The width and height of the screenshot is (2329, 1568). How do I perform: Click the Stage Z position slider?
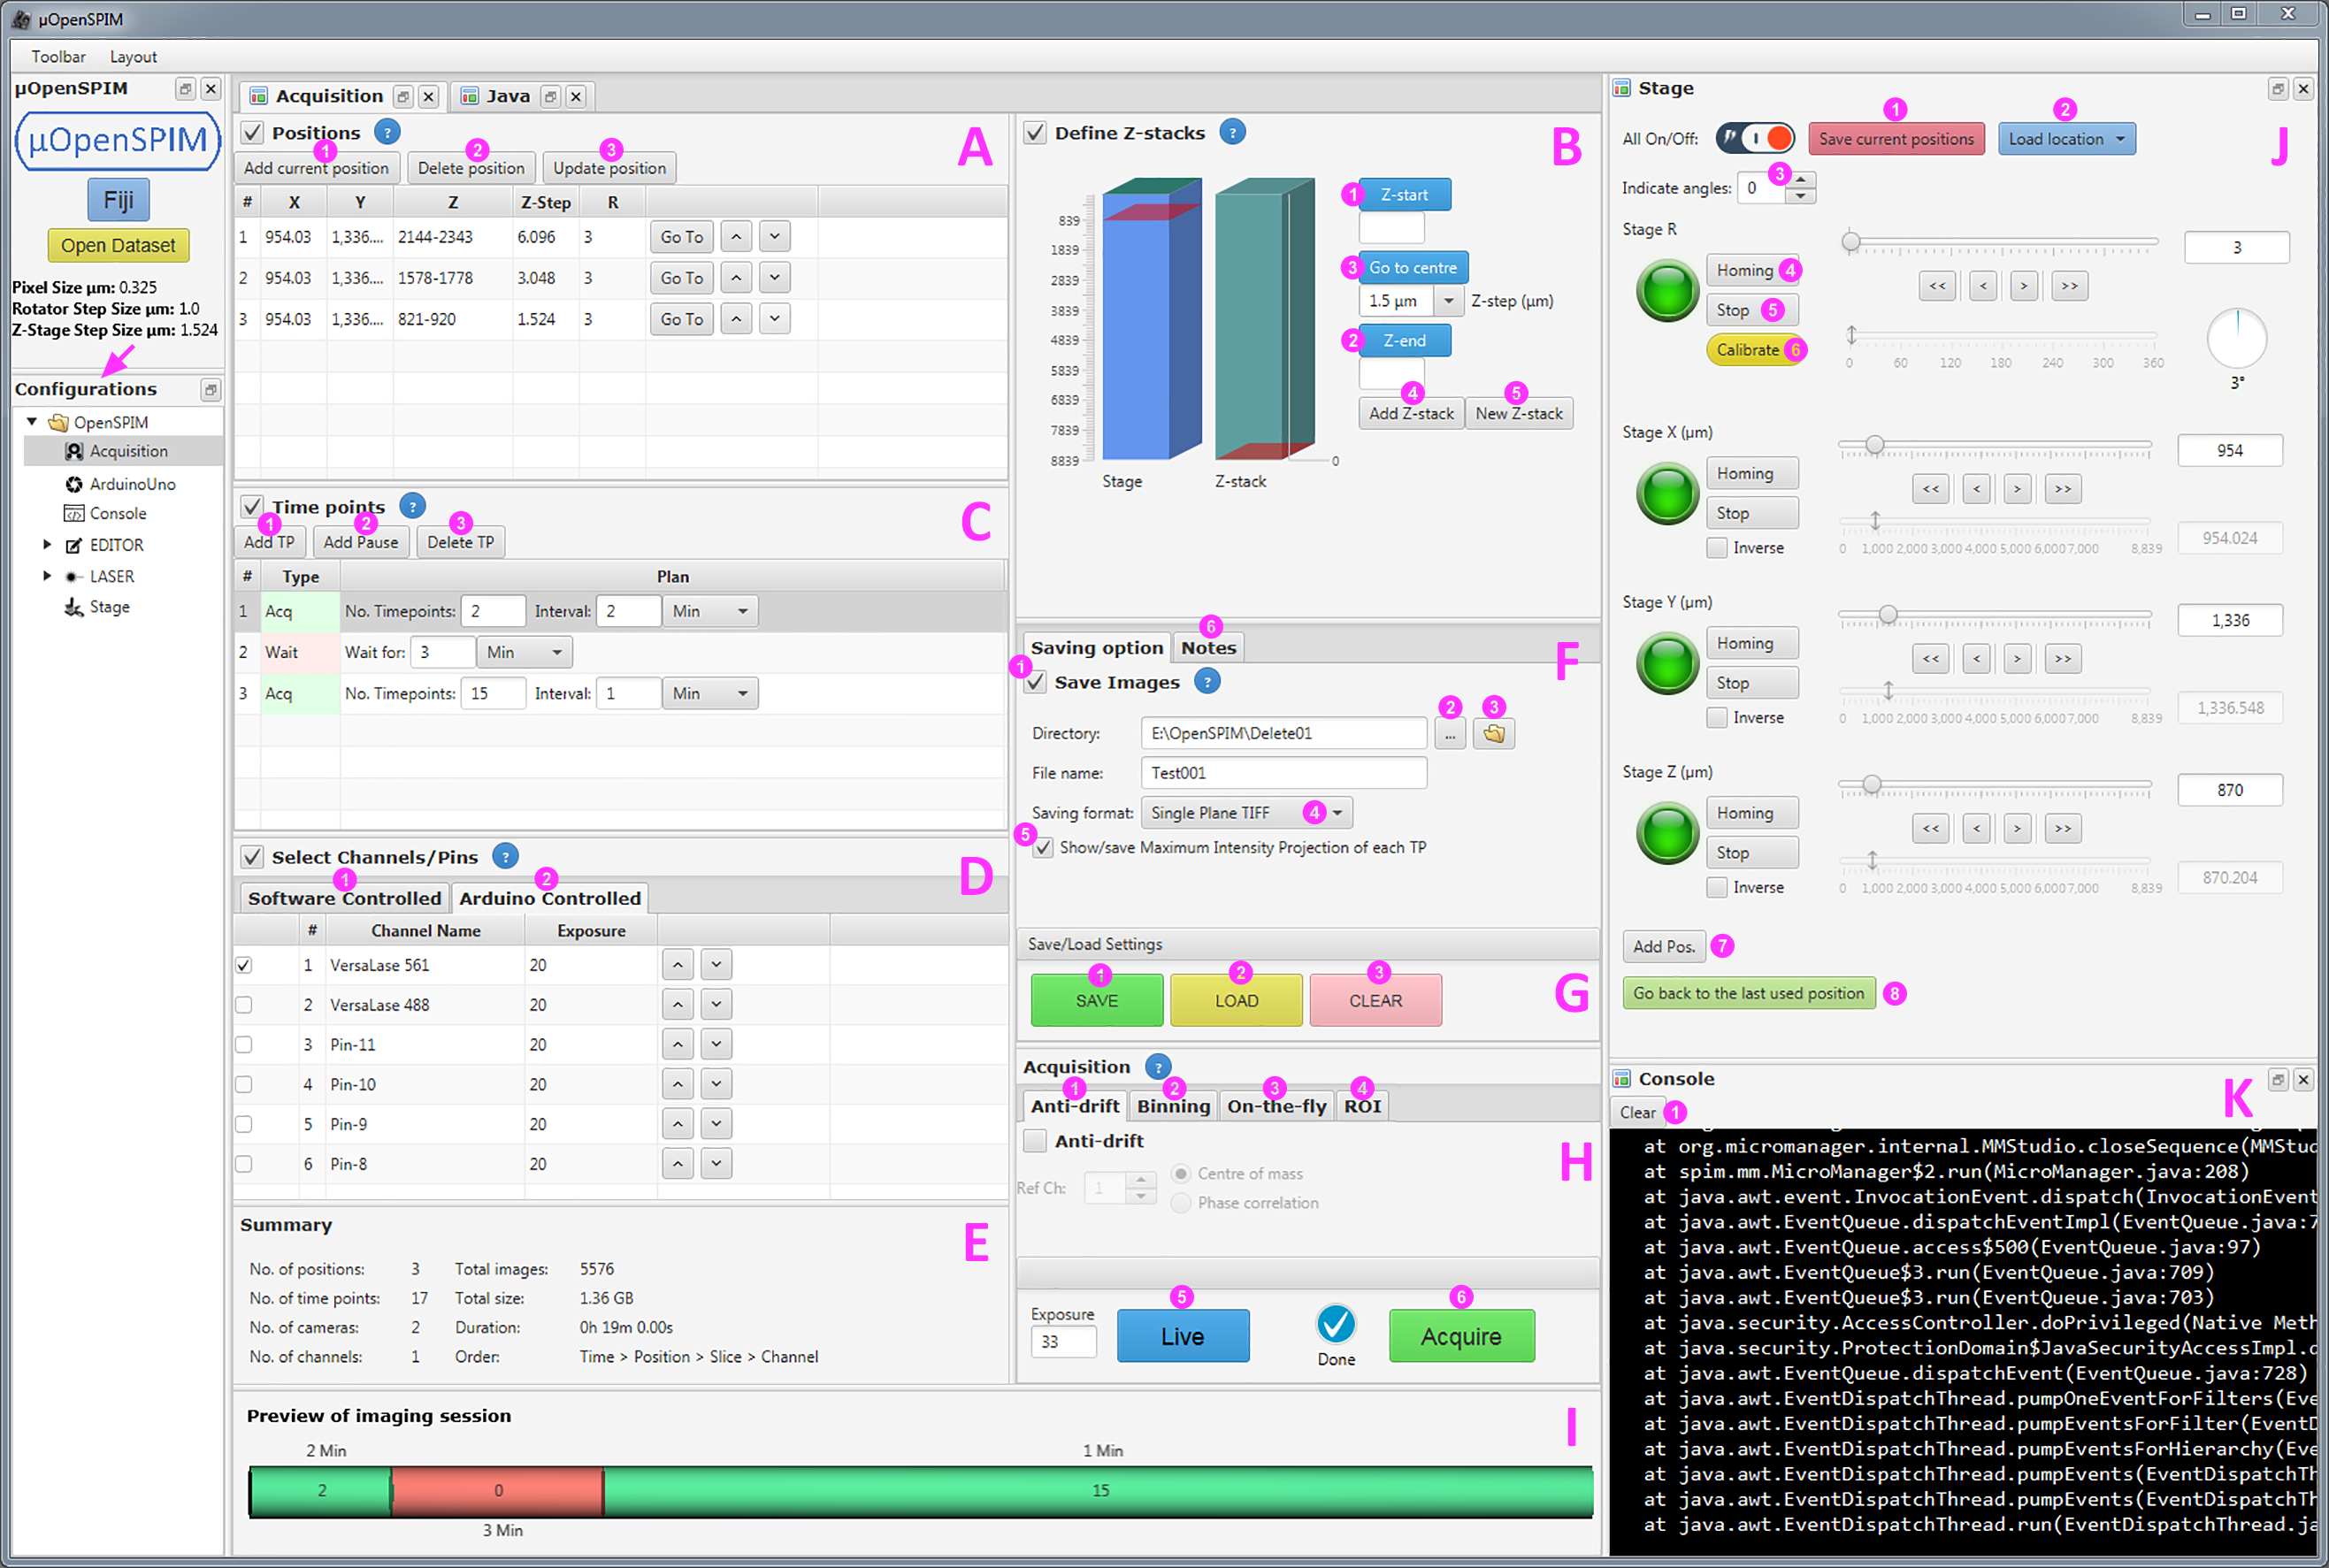(1871, 786)
